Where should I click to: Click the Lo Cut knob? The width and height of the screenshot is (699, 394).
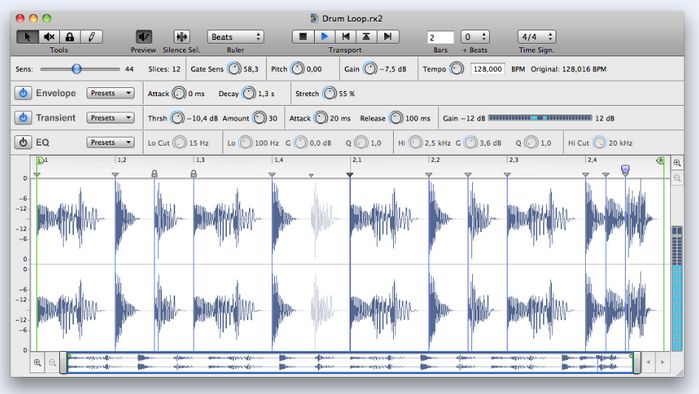point(180,143)
